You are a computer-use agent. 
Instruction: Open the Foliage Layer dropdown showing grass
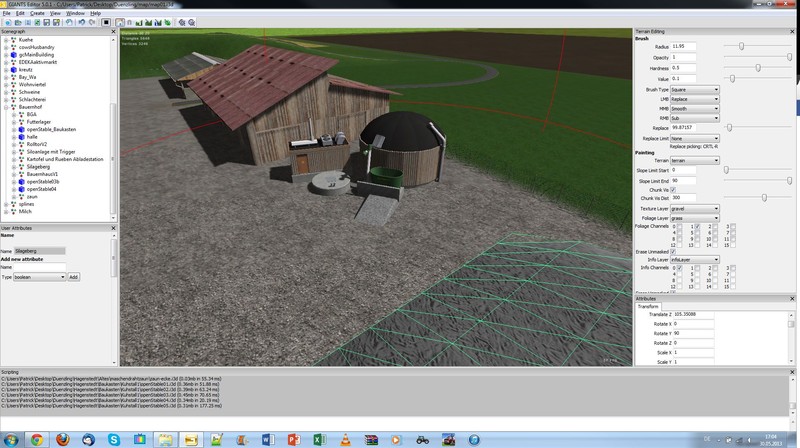coord(694,218)
